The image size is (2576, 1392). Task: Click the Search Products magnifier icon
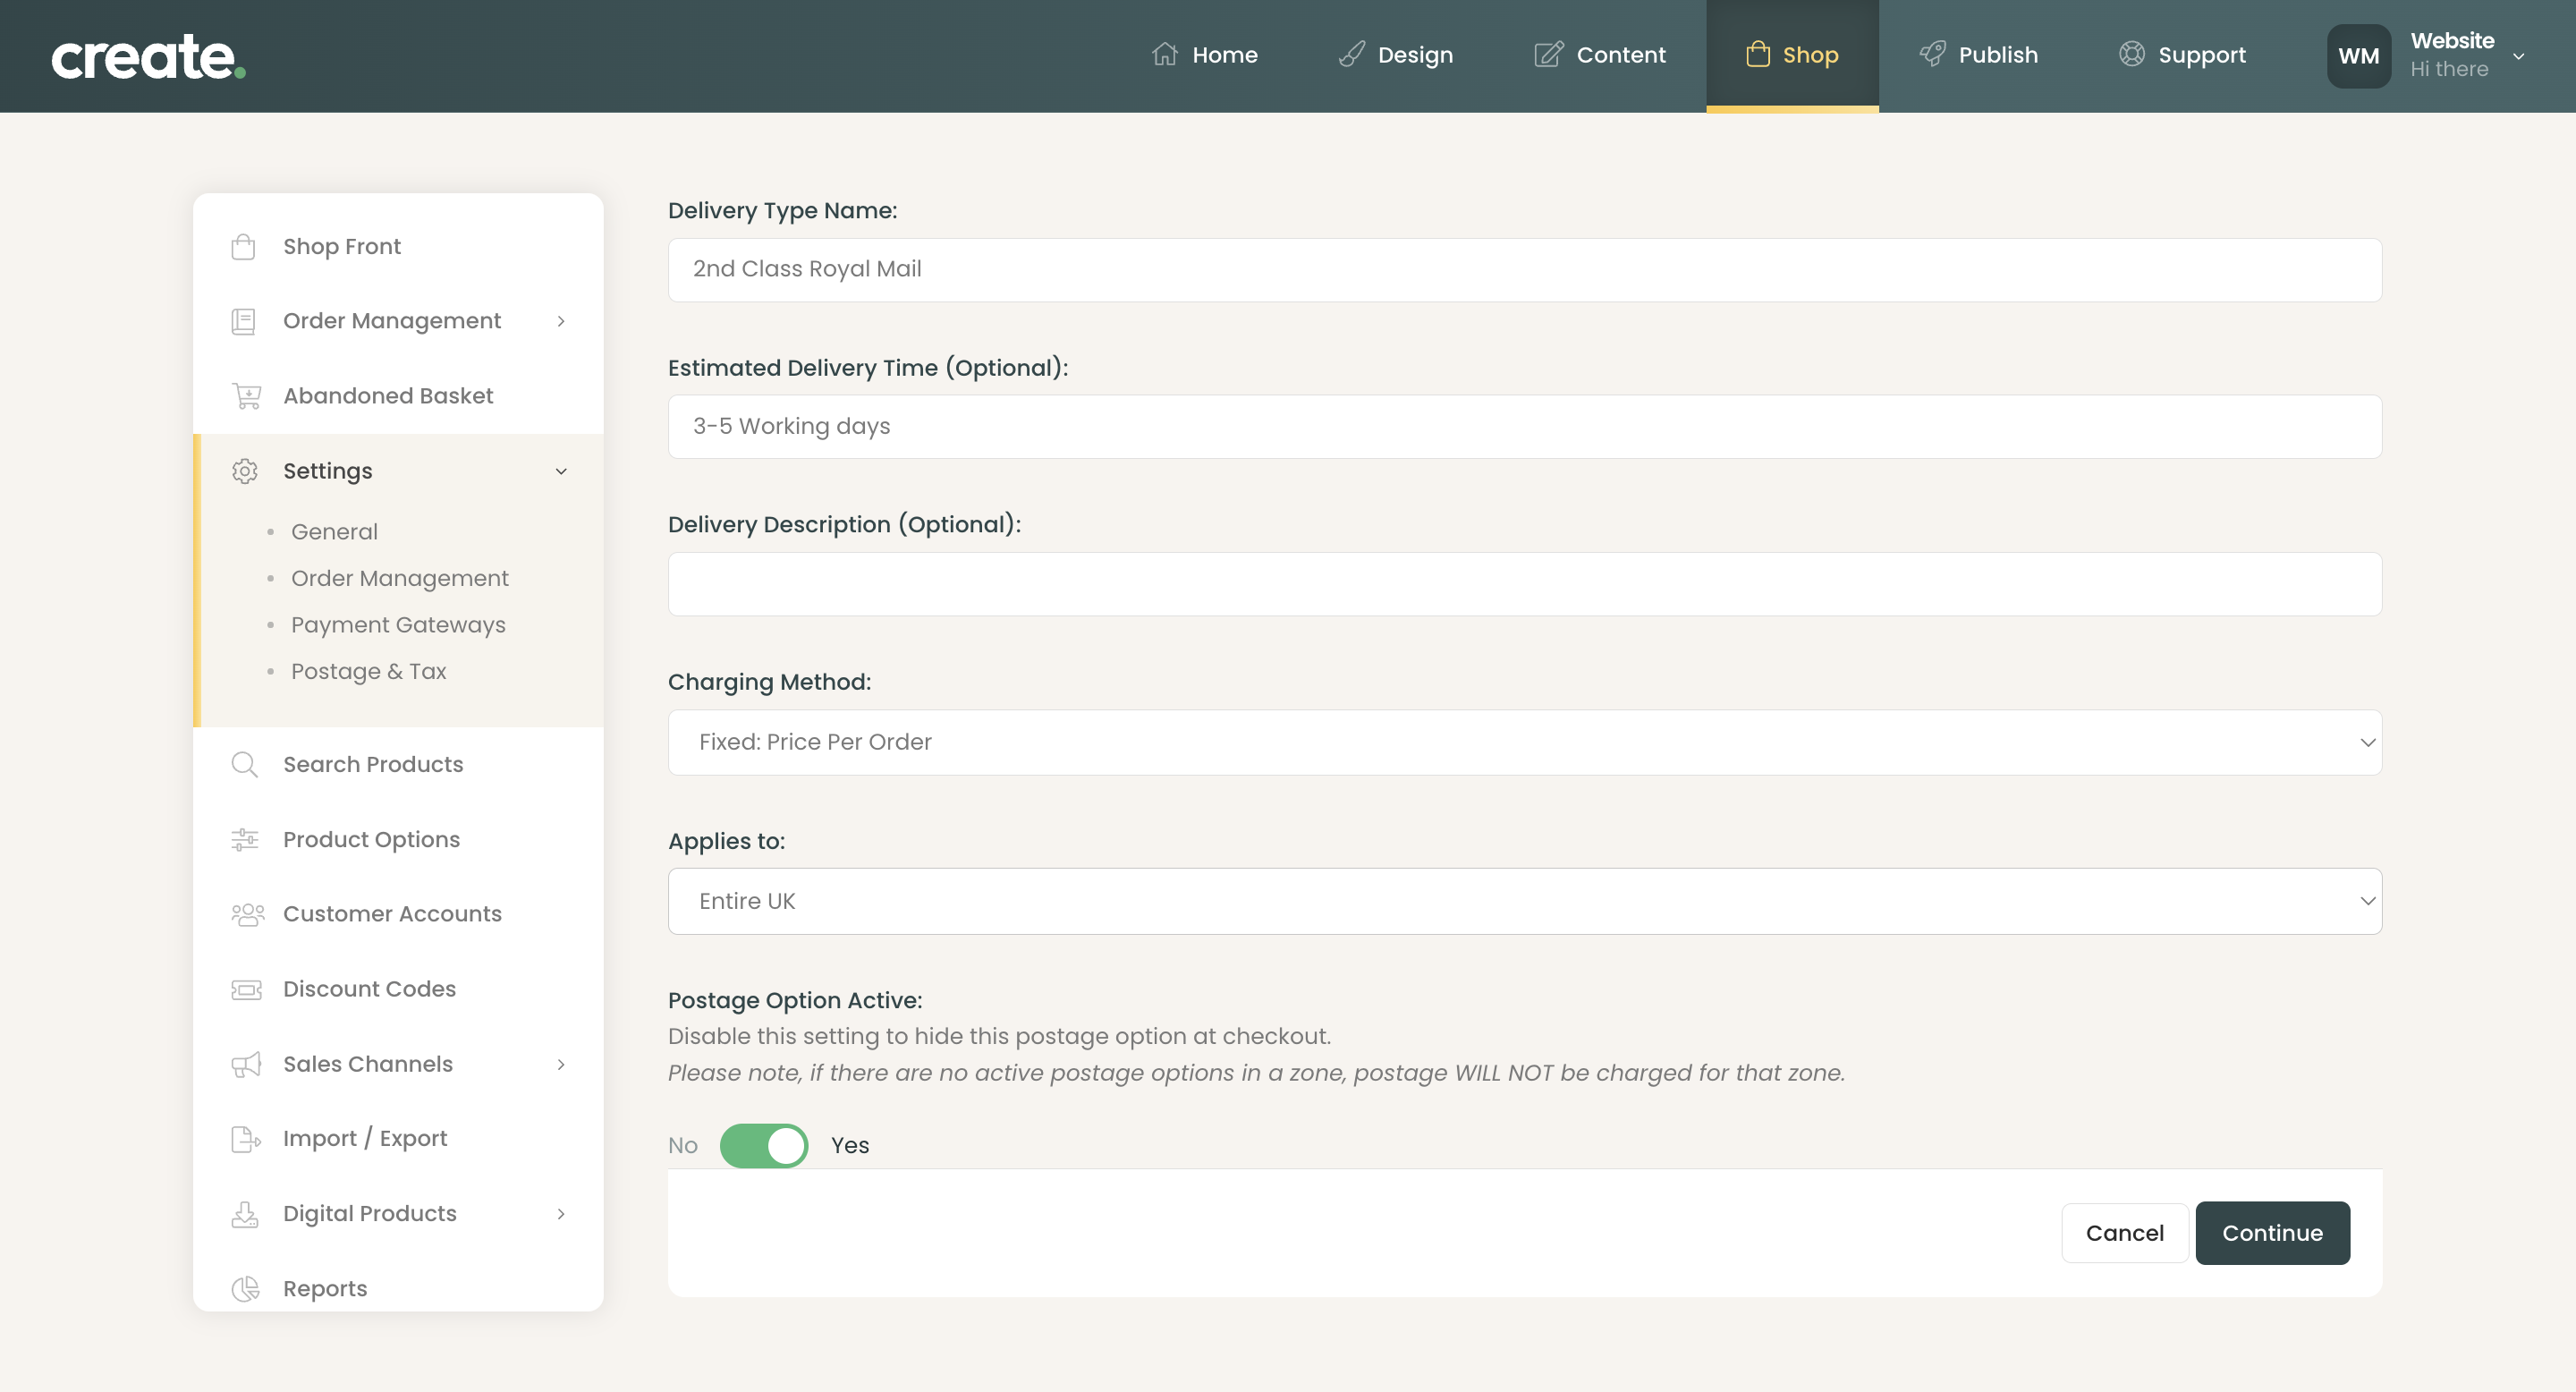point(244,765)
